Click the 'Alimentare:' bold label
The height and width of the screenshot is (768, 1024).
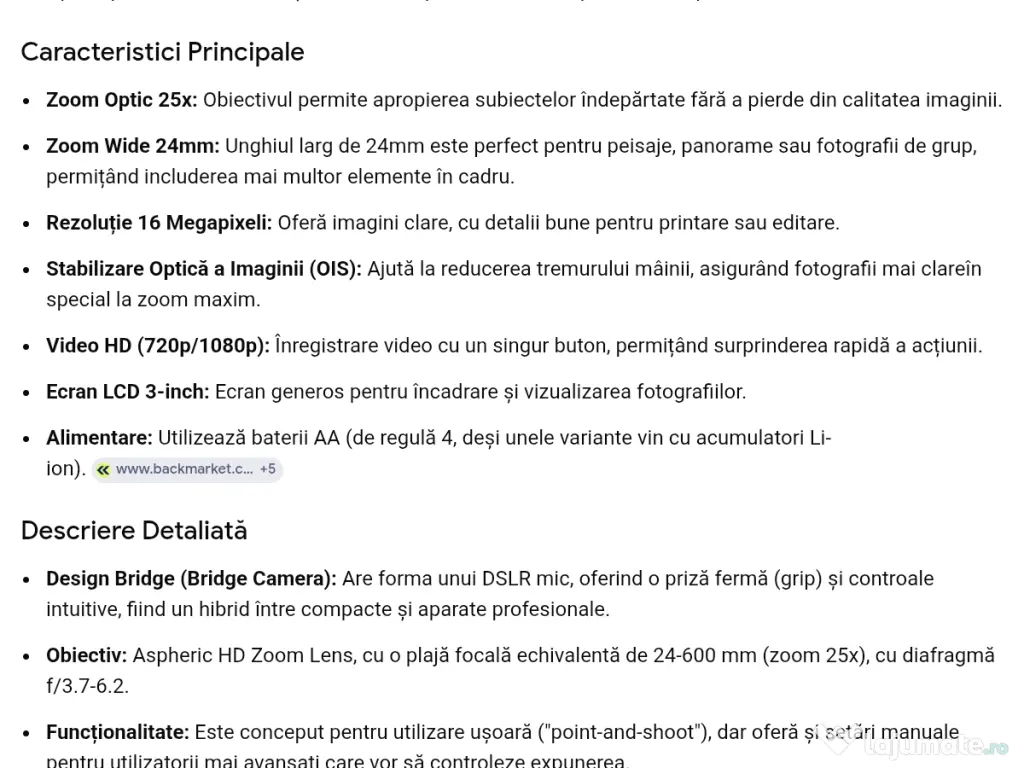tap(99, 438)
